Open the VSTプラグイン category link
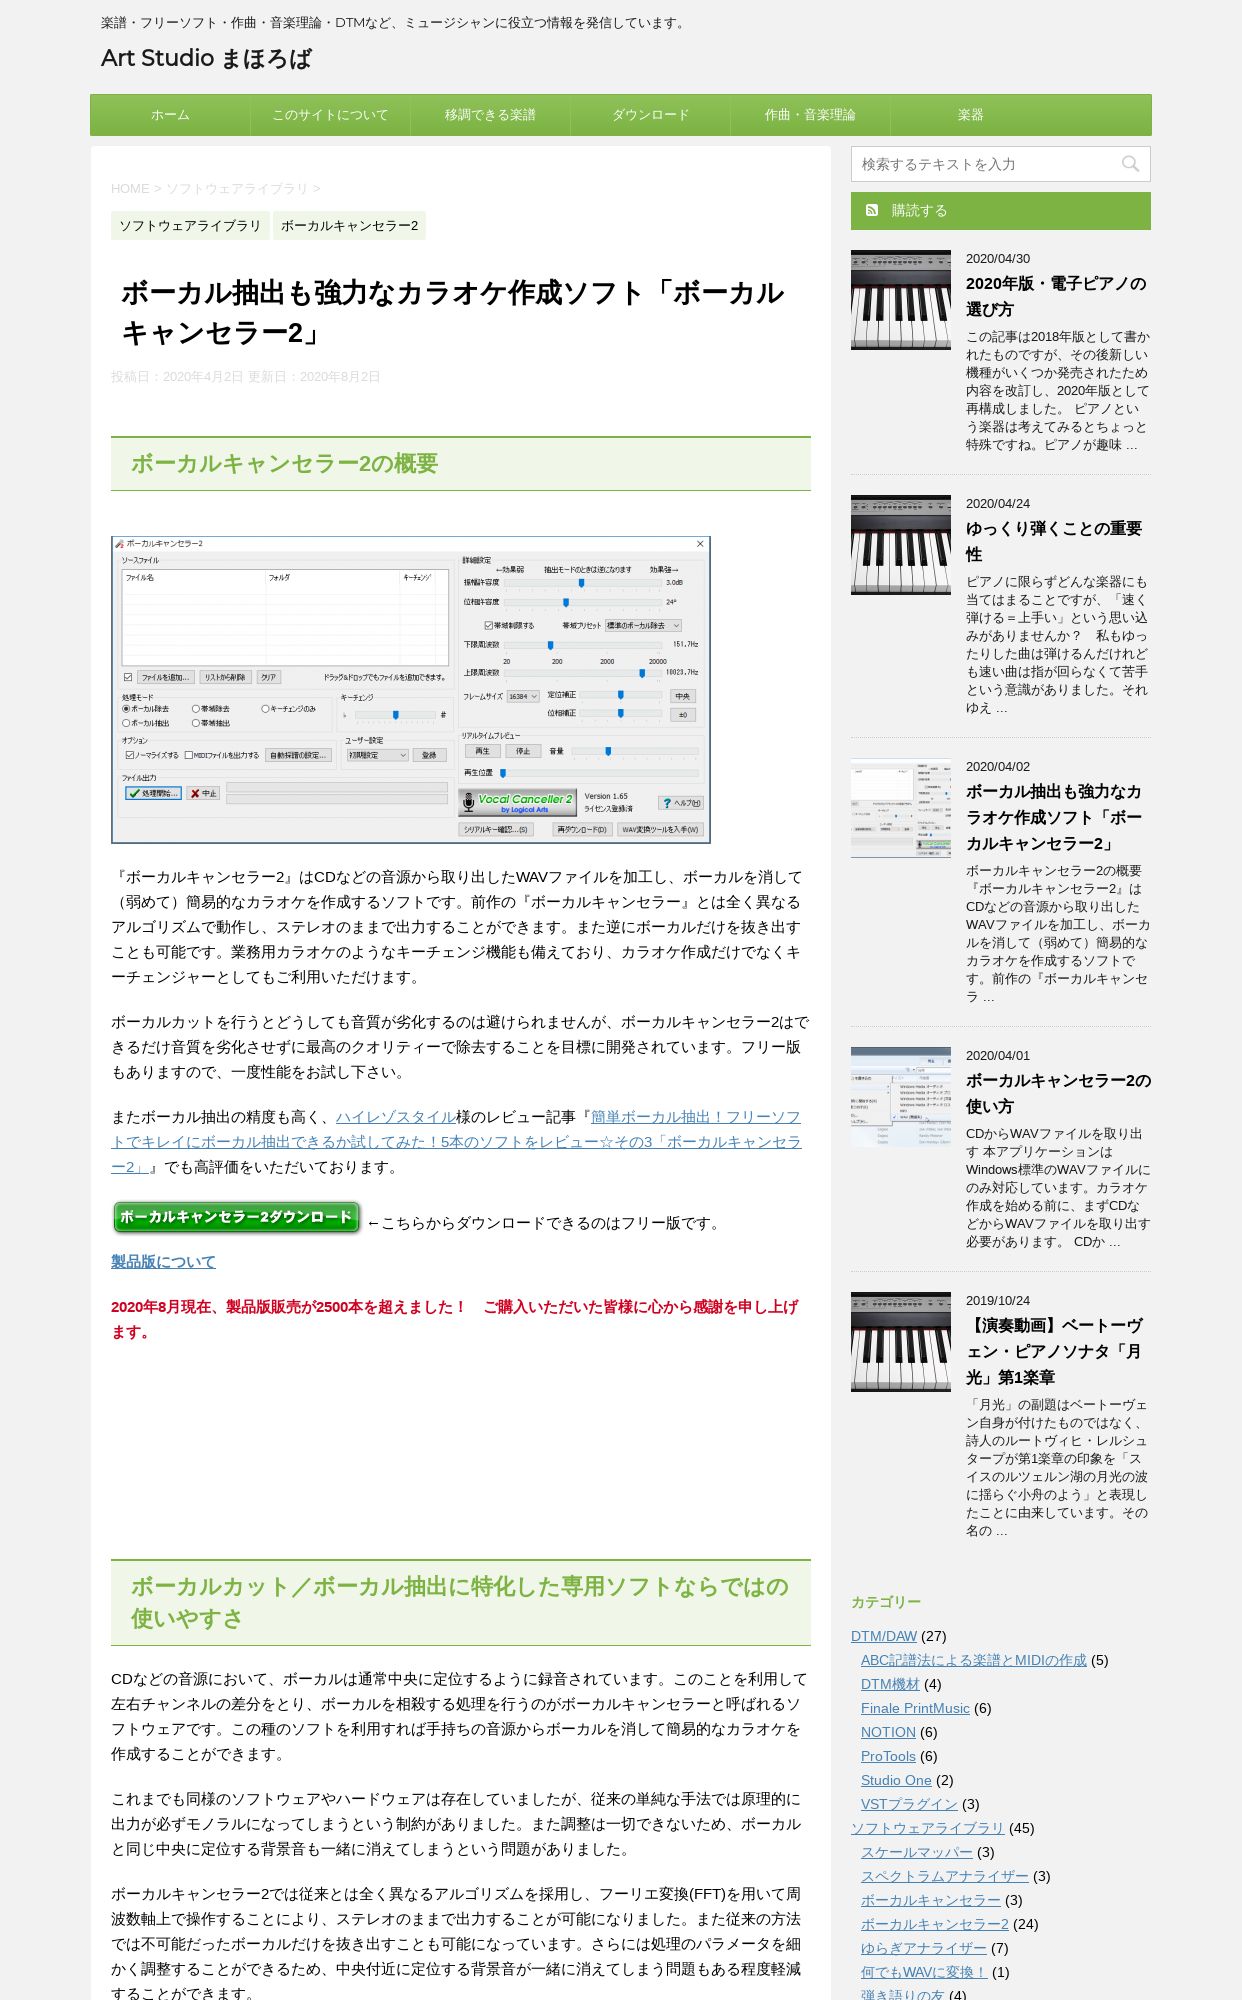 [x=909, y=1804]
